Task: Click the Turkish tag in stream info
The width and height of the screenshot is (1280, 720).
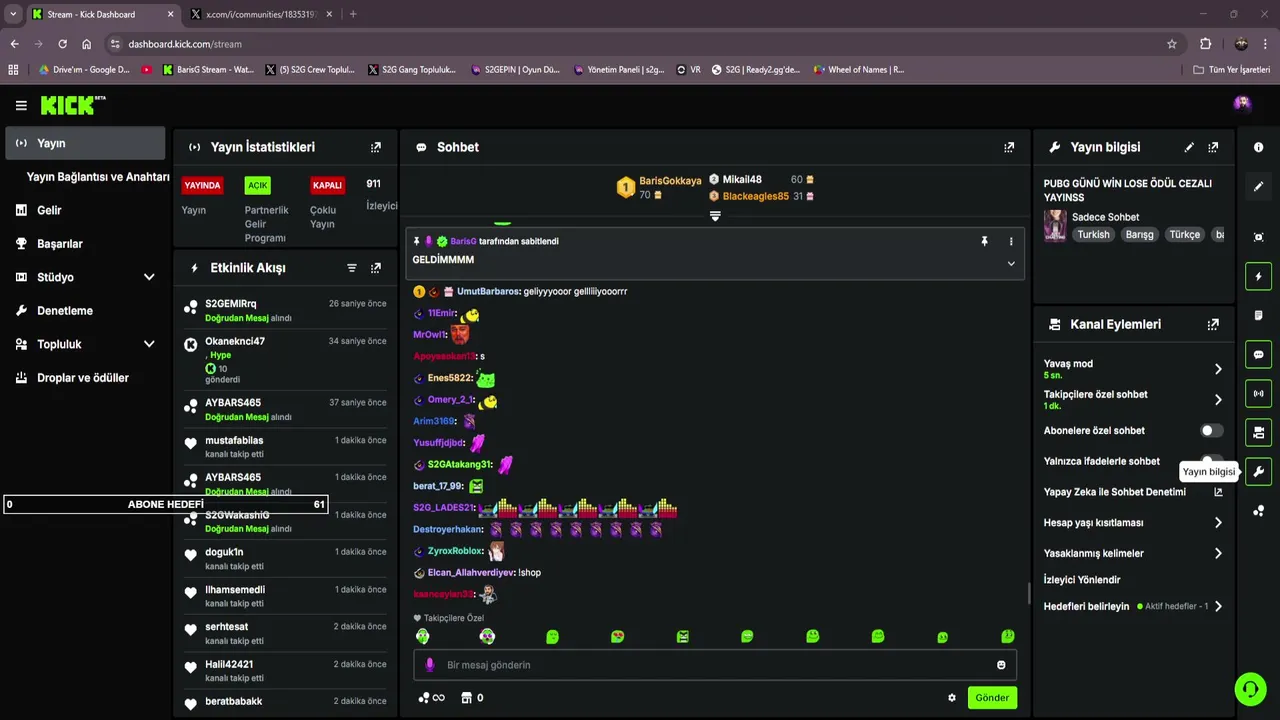Action: pyautogui.click(x=1093, y=234)
